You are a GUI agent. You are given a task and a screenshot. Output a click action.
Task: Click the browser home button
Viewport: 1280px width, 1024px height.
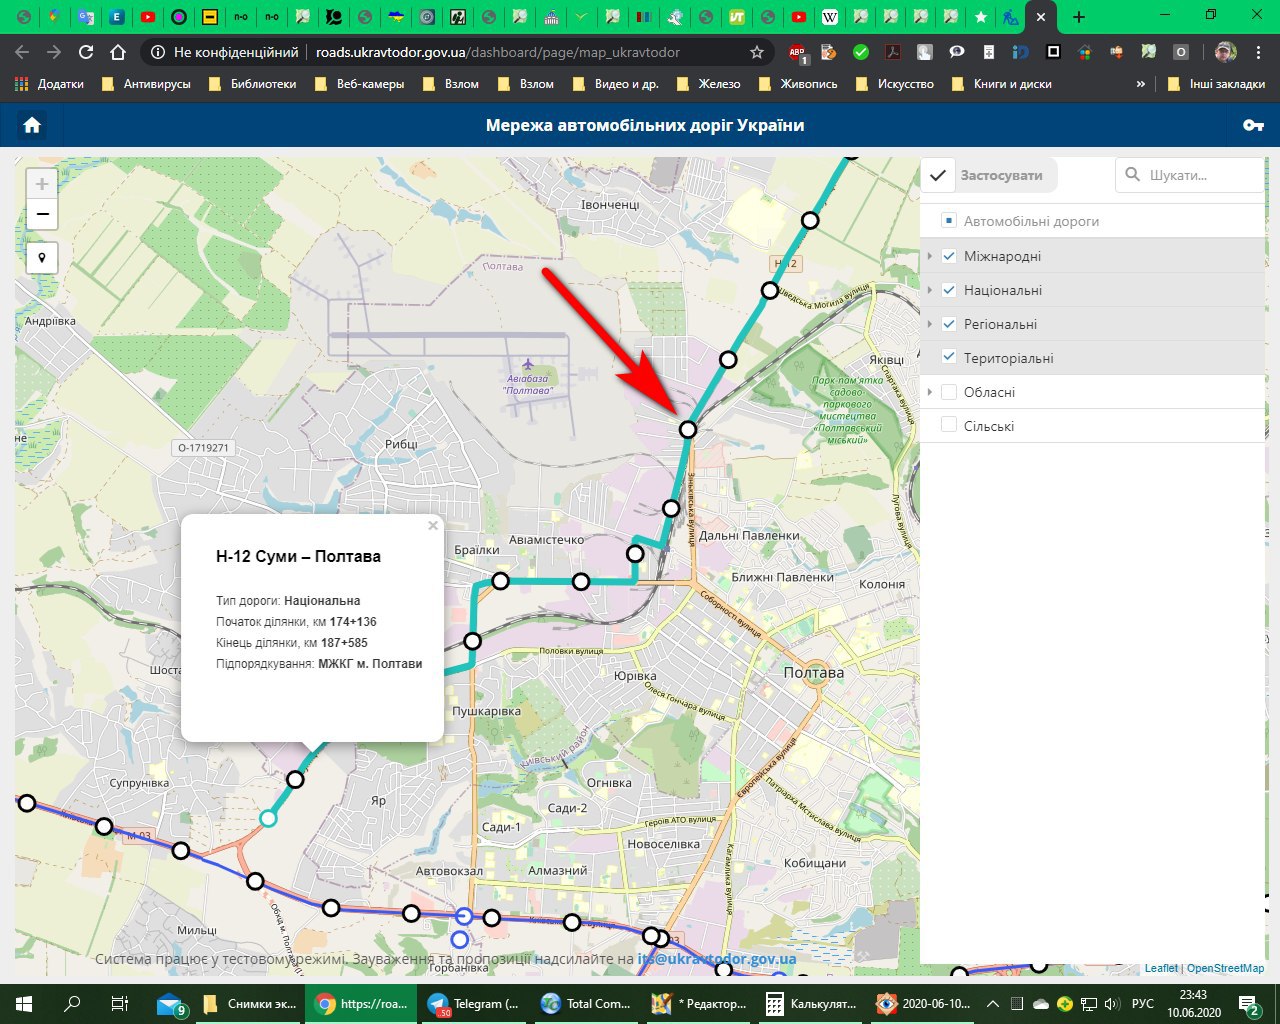118,52
